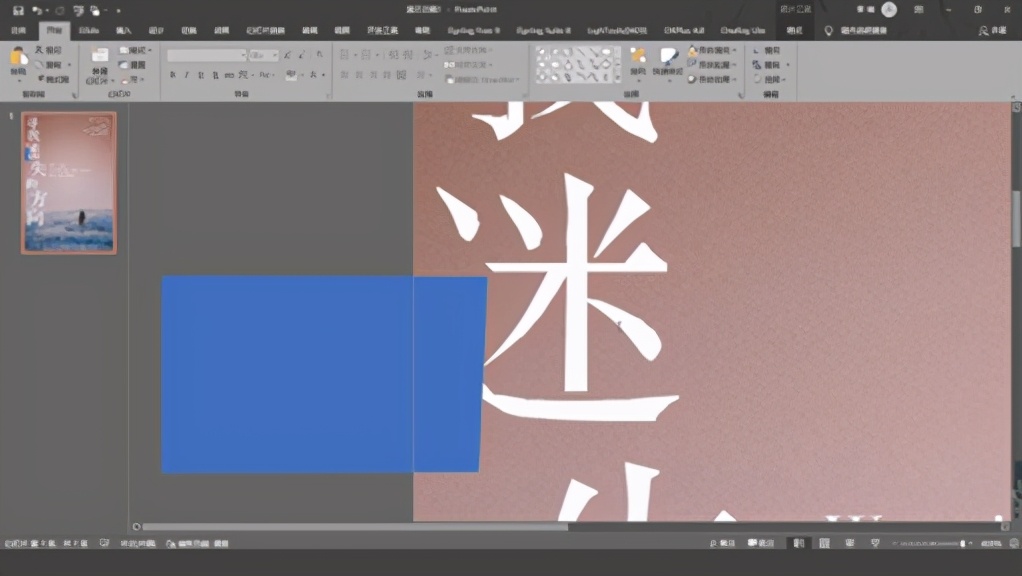
Task: Increase the list indent level
Action: coord(408,55)
